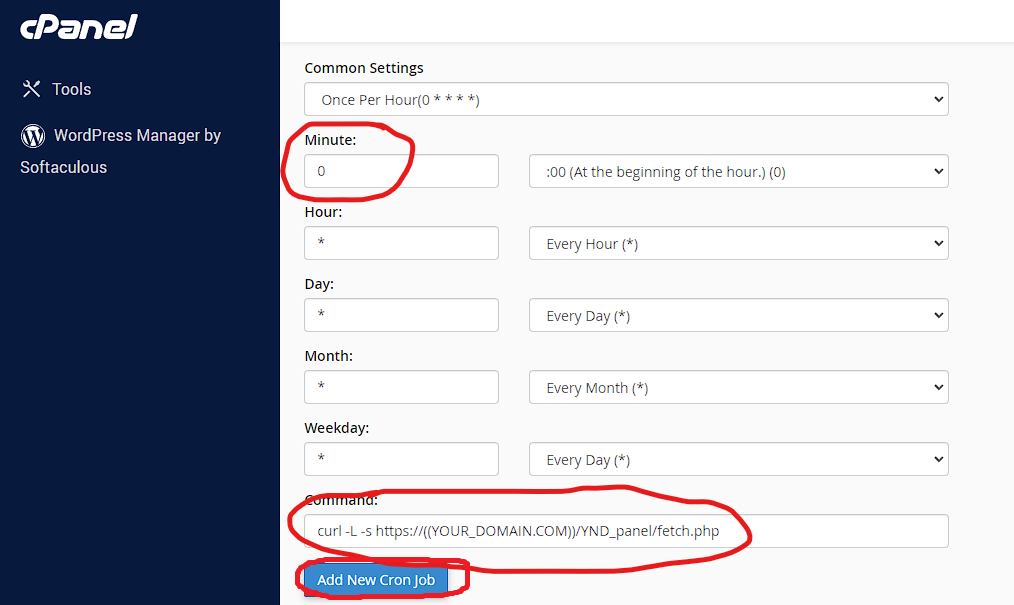Image resolution: width=1014 pixels, height=605 pixels.
Task: Click into the Month input field
Action: [402, 387]
